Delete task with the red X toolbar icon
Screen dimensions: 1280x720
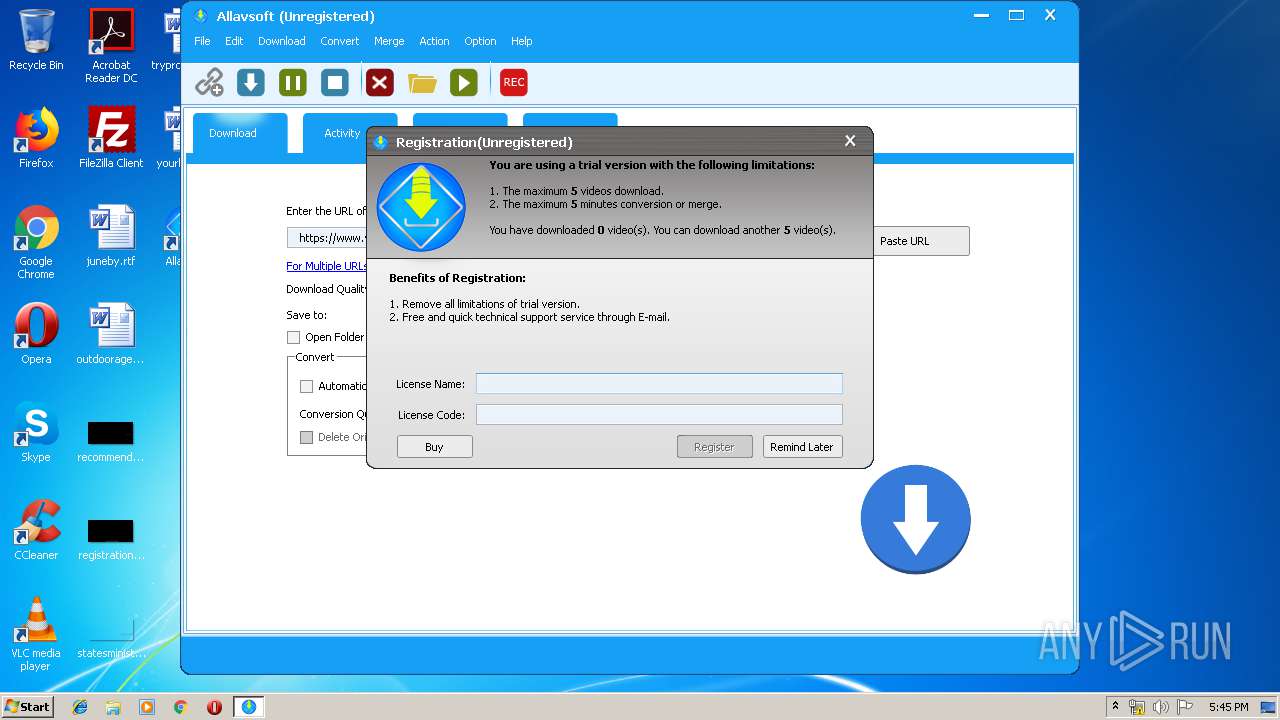click(x=379, y=82)
